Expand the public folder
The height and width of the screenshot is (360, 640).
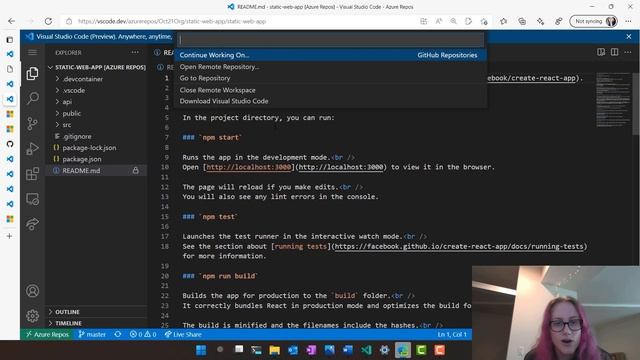pos(96,113)
